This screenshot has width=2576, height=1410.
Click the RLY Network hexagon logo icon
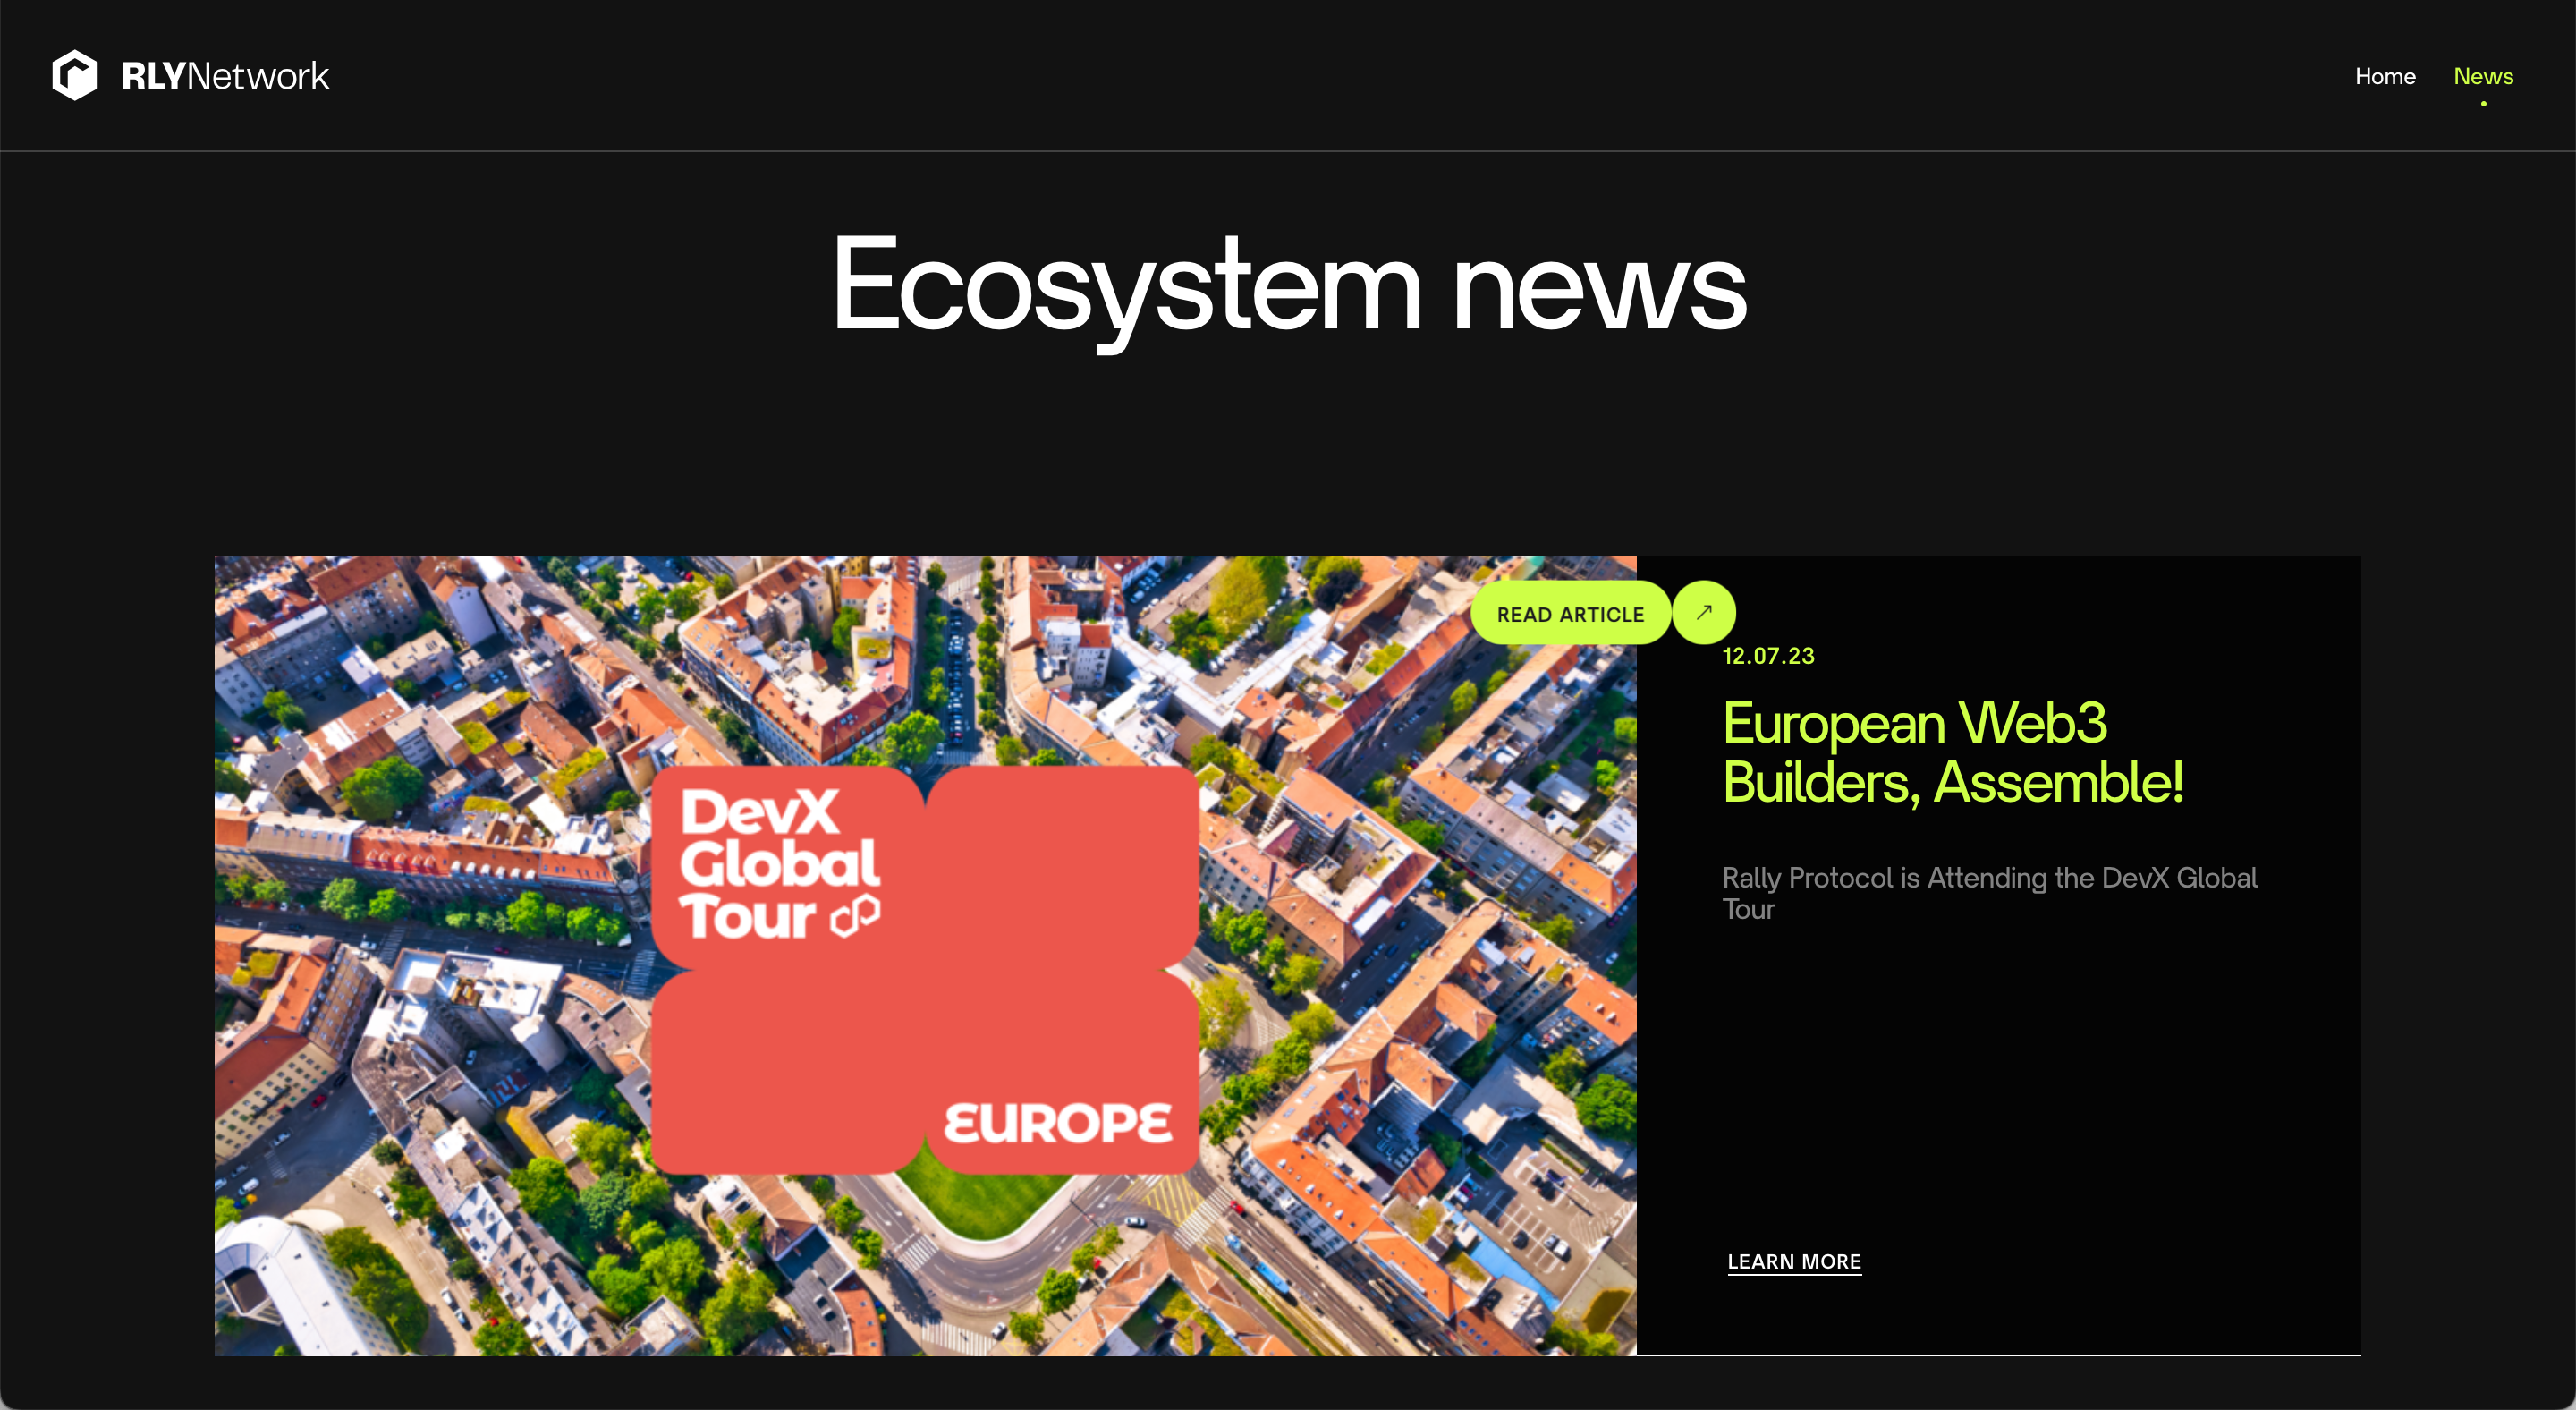75,75
